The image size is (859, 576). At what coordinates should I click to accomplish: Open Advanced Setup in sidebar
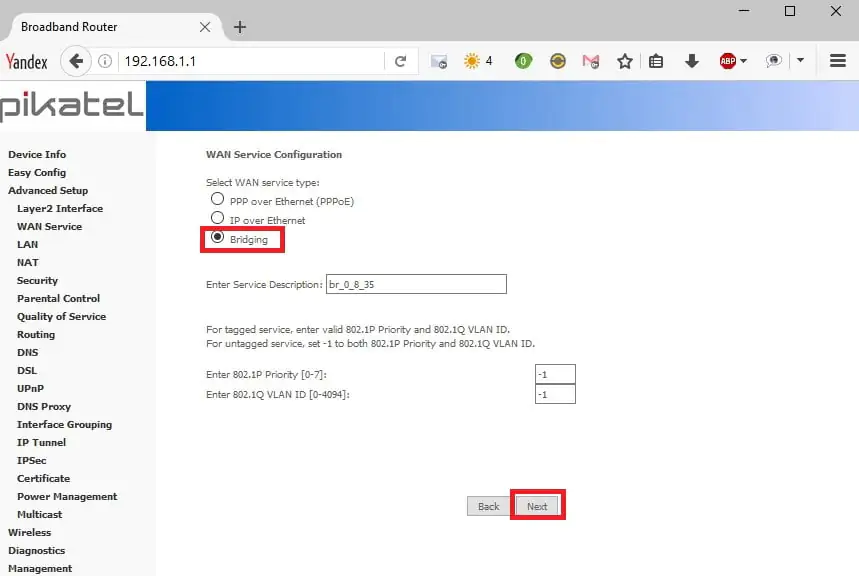coord(48,191)
